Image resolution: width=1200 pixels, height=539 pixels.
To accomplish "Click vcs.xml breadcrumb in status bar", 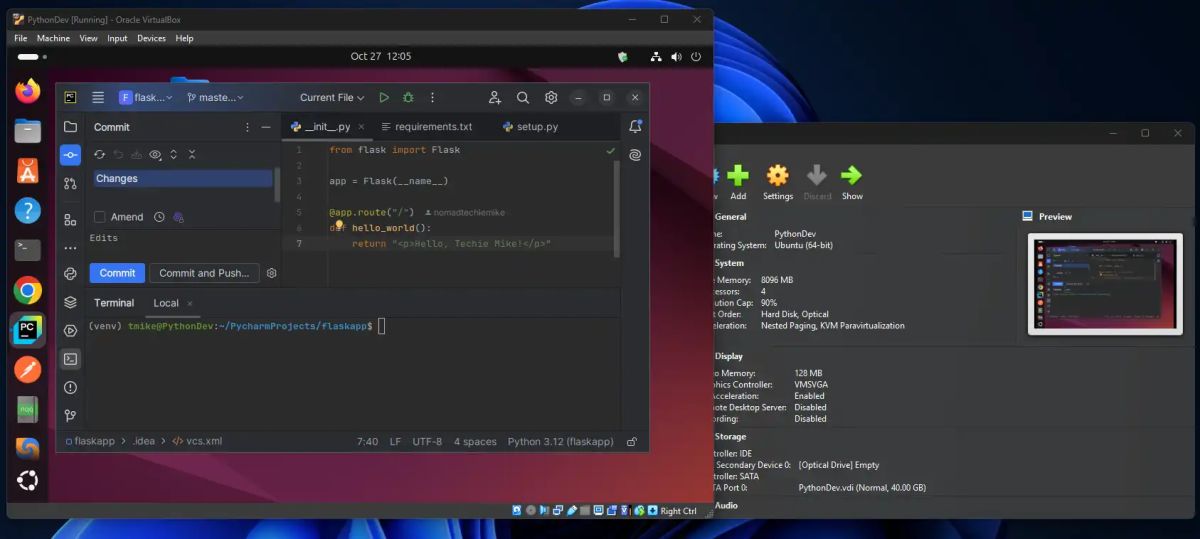I will [197, 441].
